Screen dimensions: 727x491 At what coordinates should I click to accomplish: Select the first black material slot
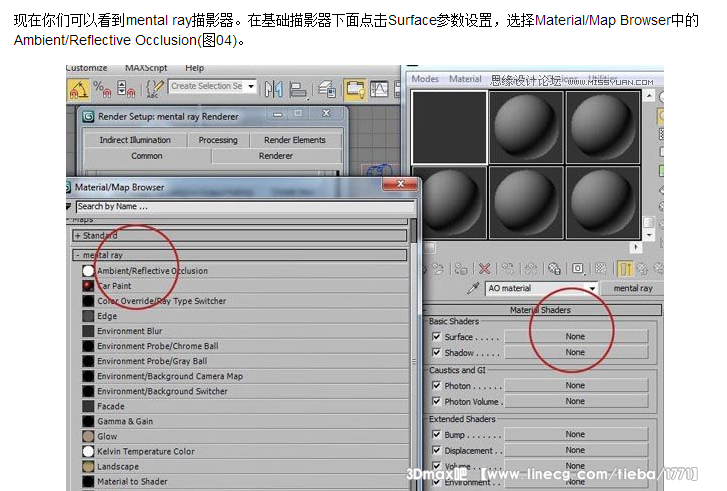449,127
